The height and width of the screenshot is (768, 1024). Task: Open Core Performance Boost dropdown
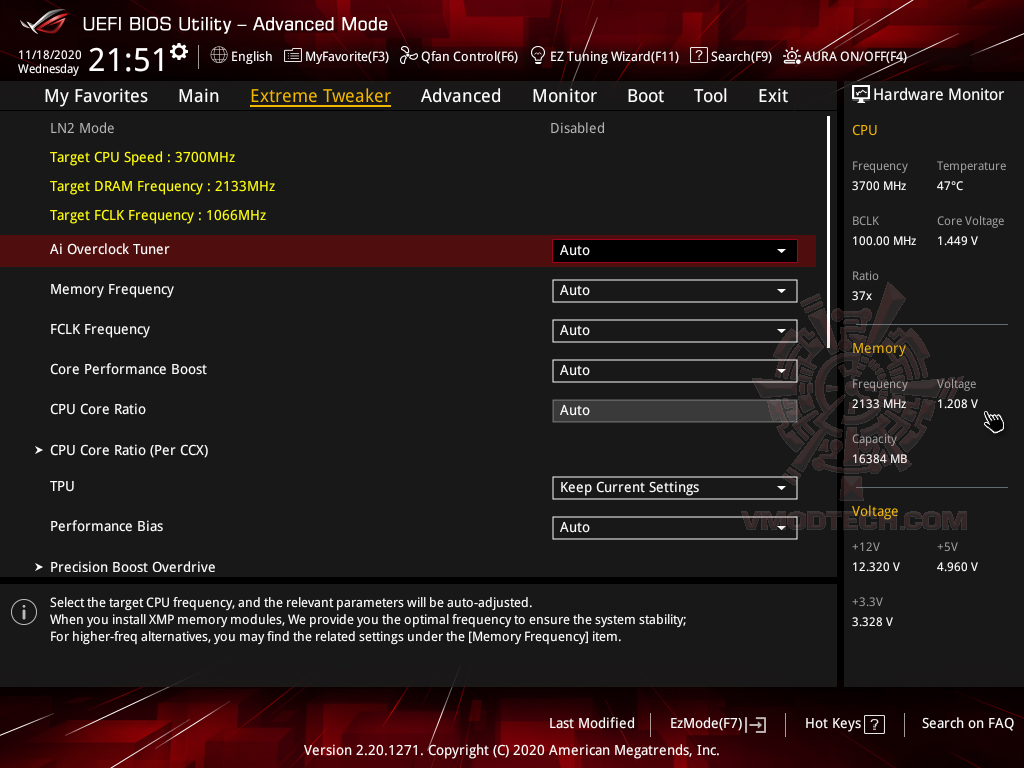[x=675, y=370]
